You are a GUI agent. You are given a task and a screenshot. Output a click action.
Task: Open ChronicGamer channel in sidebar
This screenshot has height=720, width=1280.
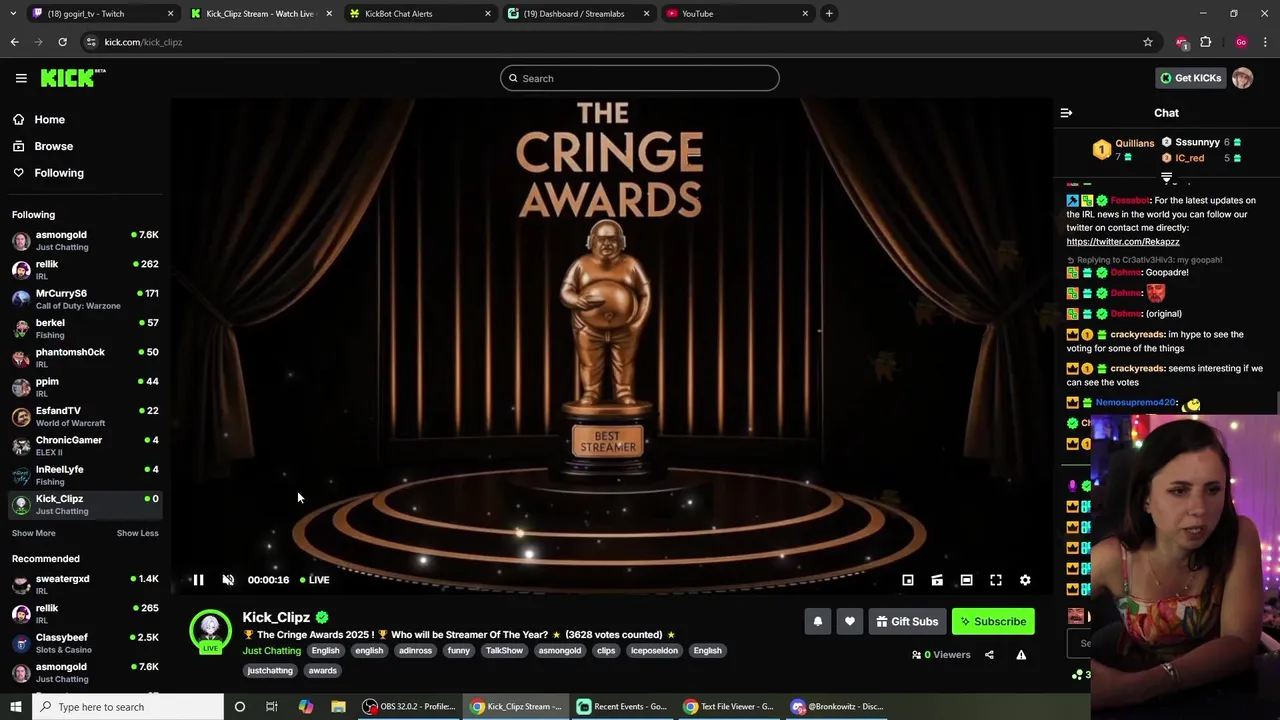click(85, 446)
